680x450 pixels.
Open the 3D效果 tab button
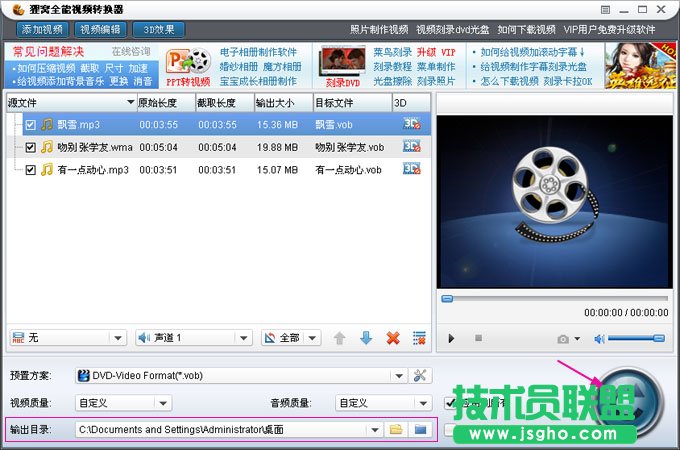click(x=160, y=30)
